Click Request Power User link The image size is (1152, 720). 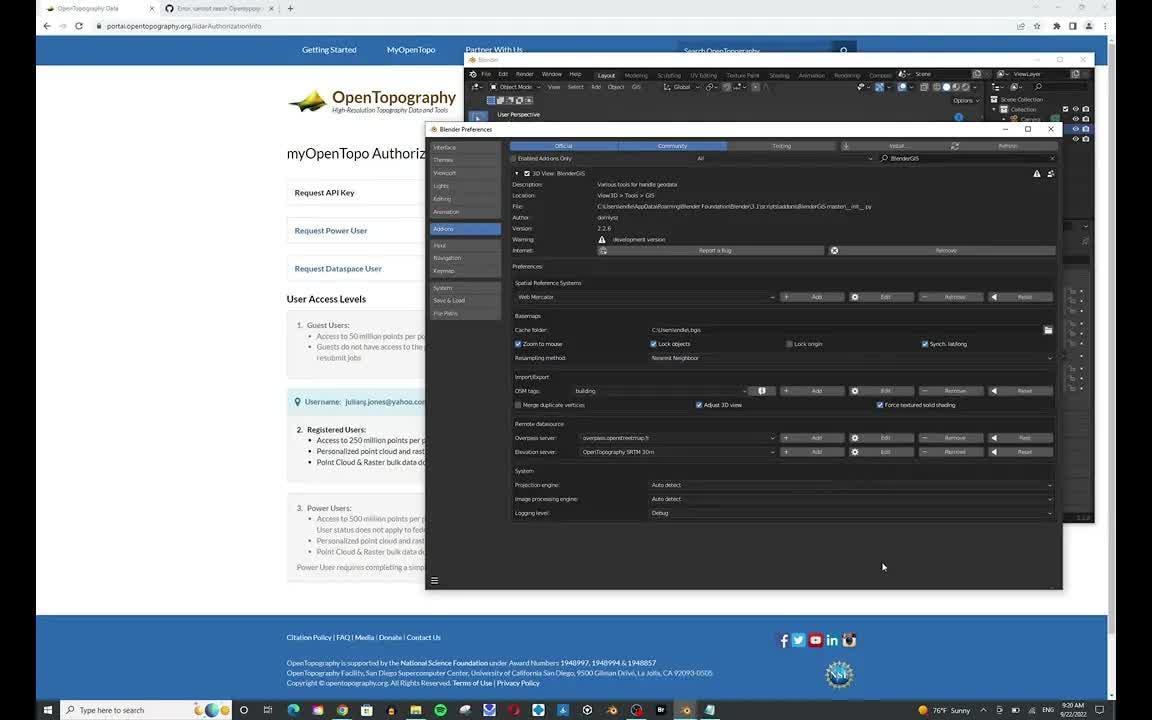click(x=331, y=231)
